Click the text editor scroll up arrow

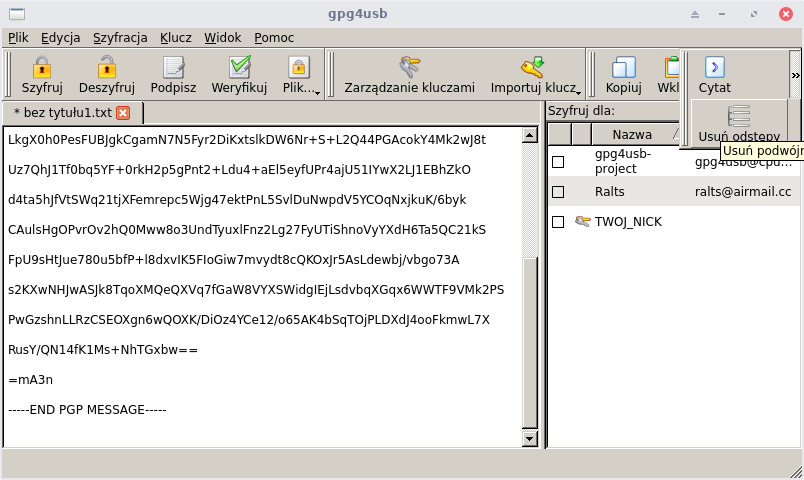click(530, 135)
